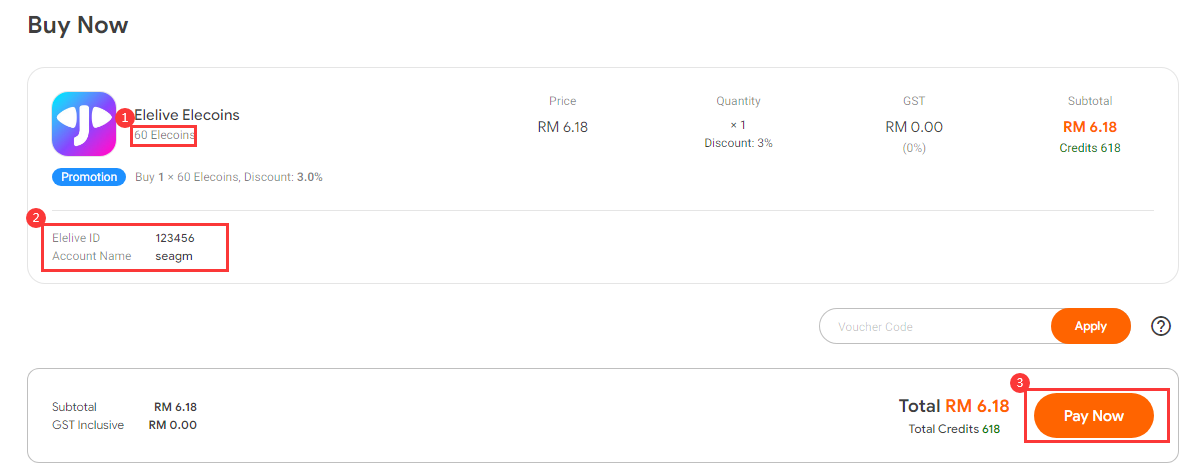Select the 60 Elecoins denomination text
1194x470 pixels.
point(164,136)
